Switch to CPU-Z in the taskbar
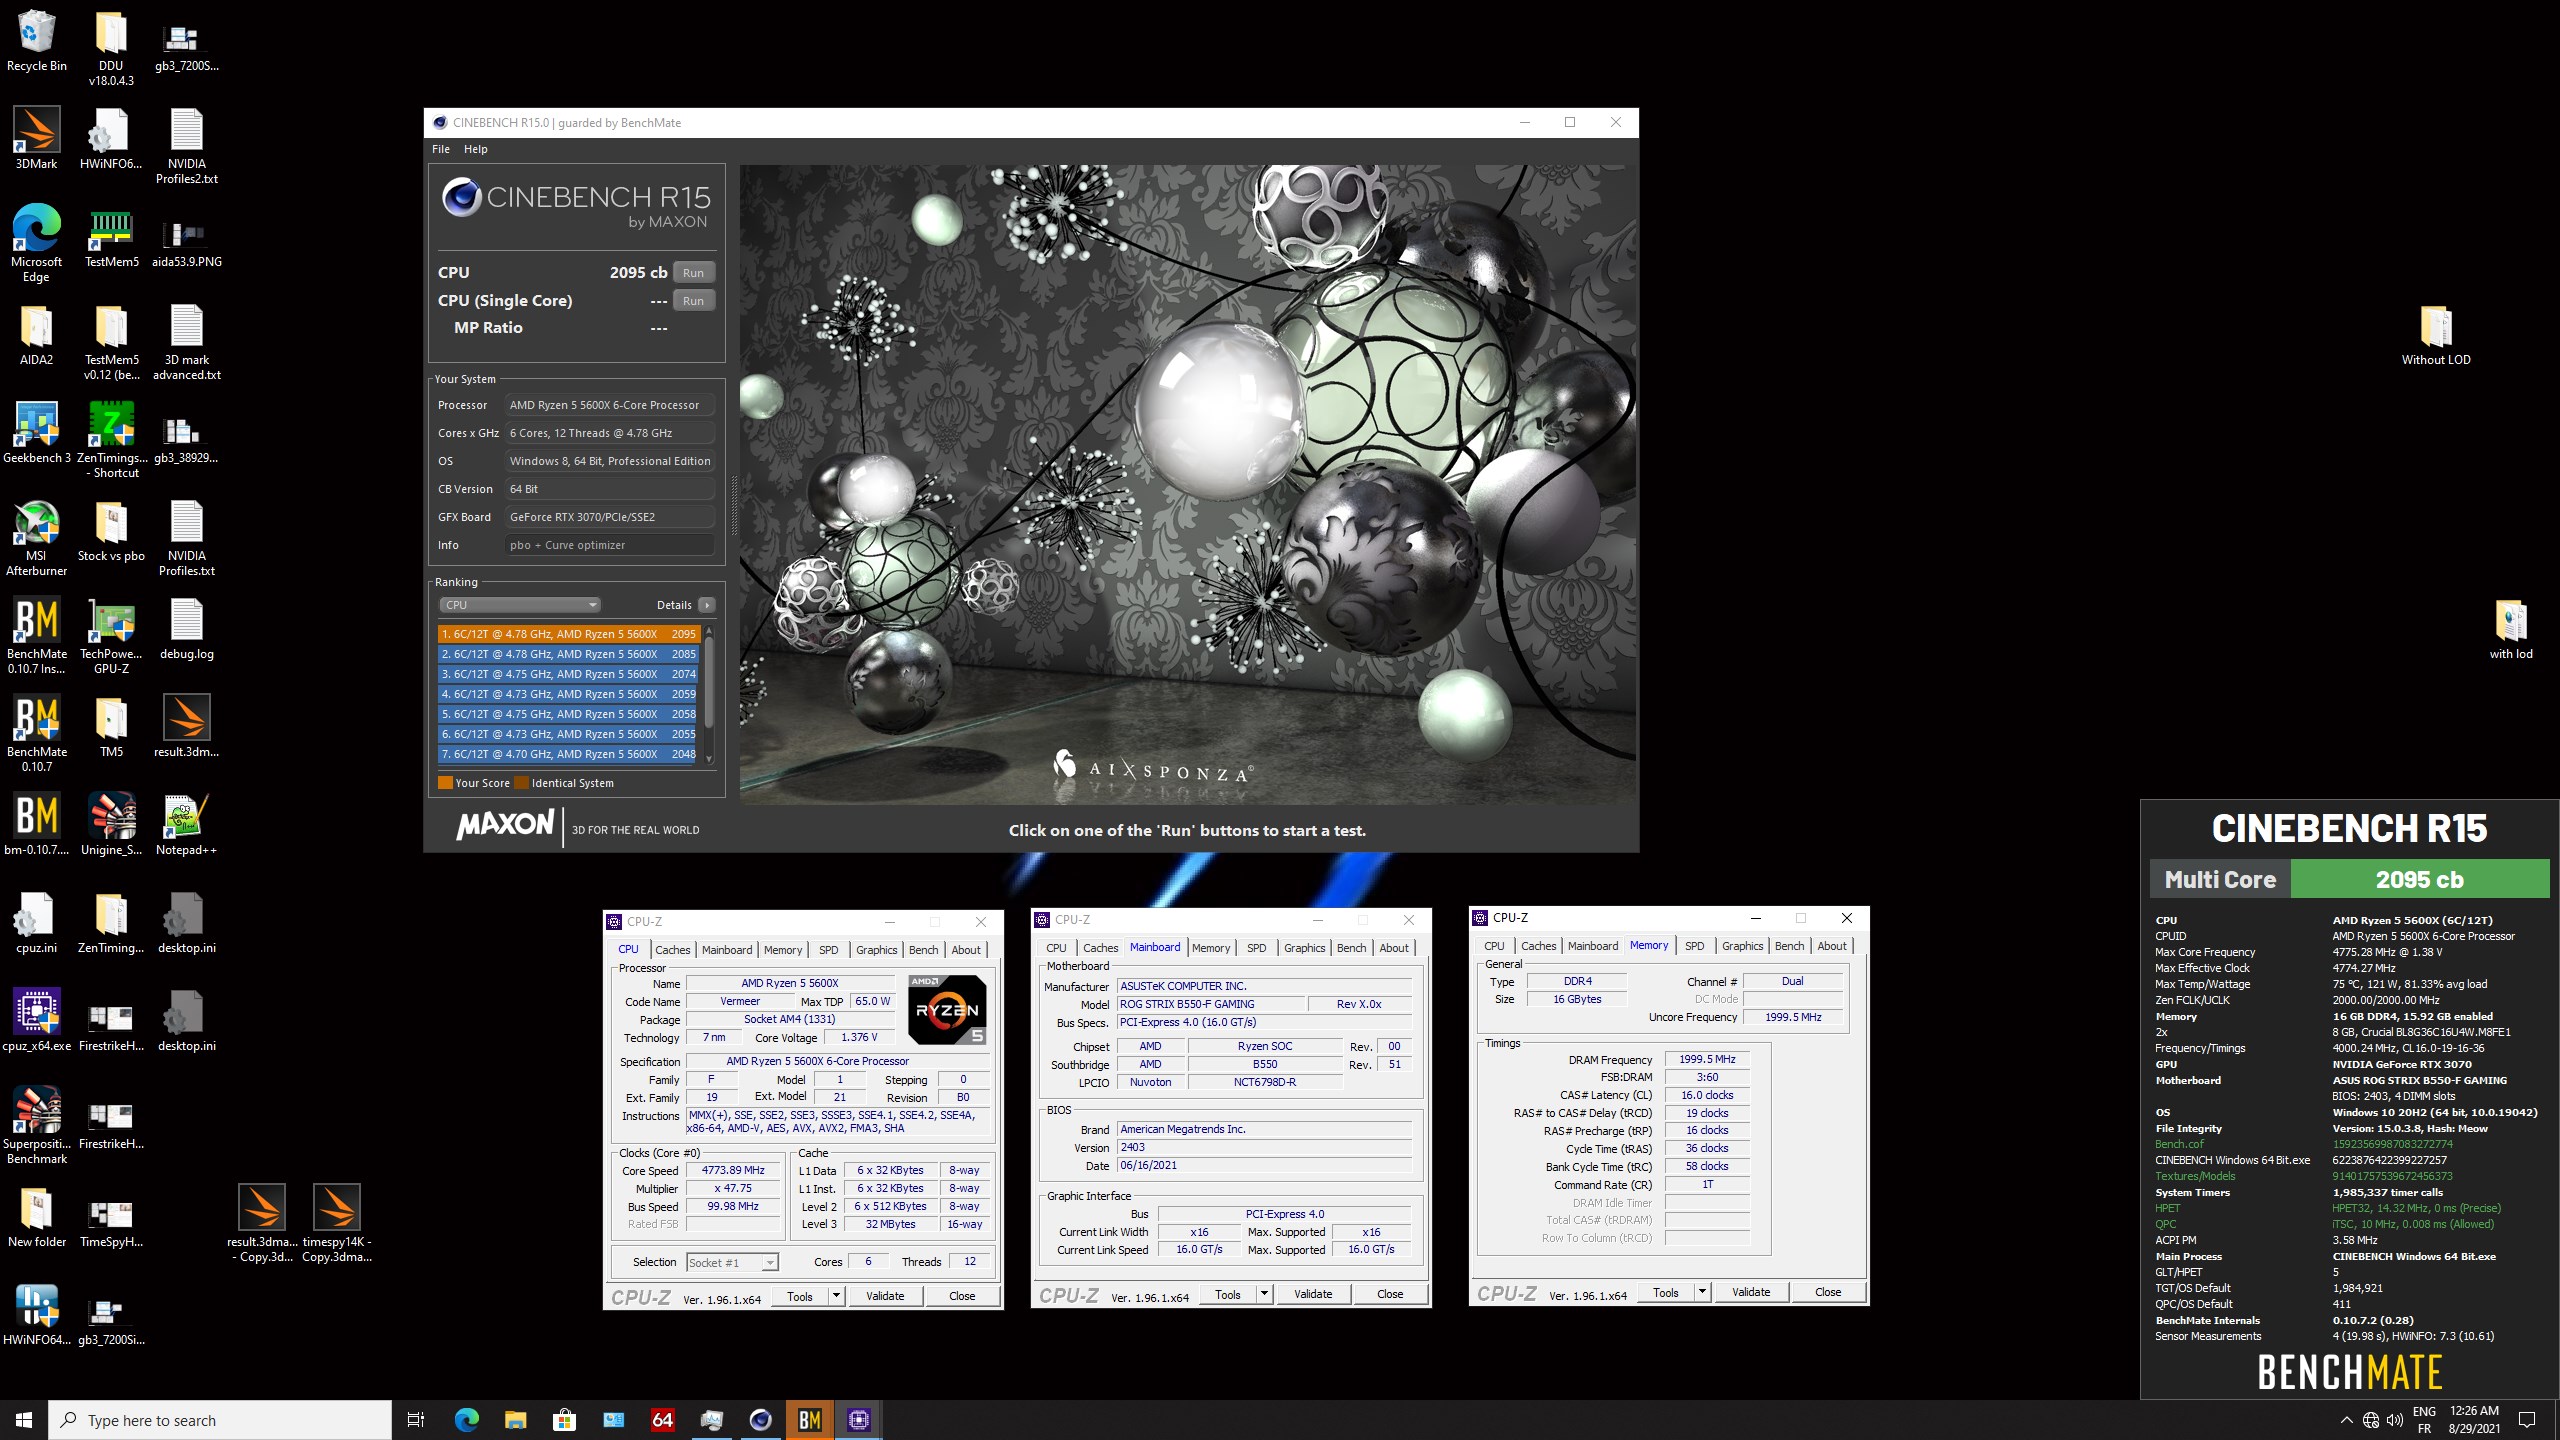Image resolution: width=2560 pixels, height=1440 pixels. [859, 1420]
